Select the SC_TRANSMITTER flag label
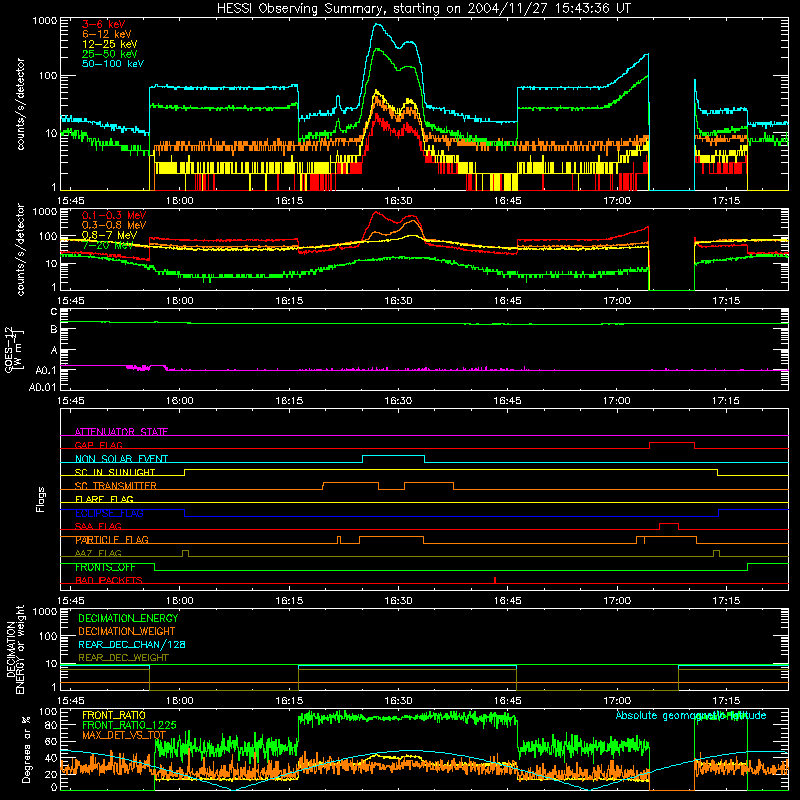 116,486
